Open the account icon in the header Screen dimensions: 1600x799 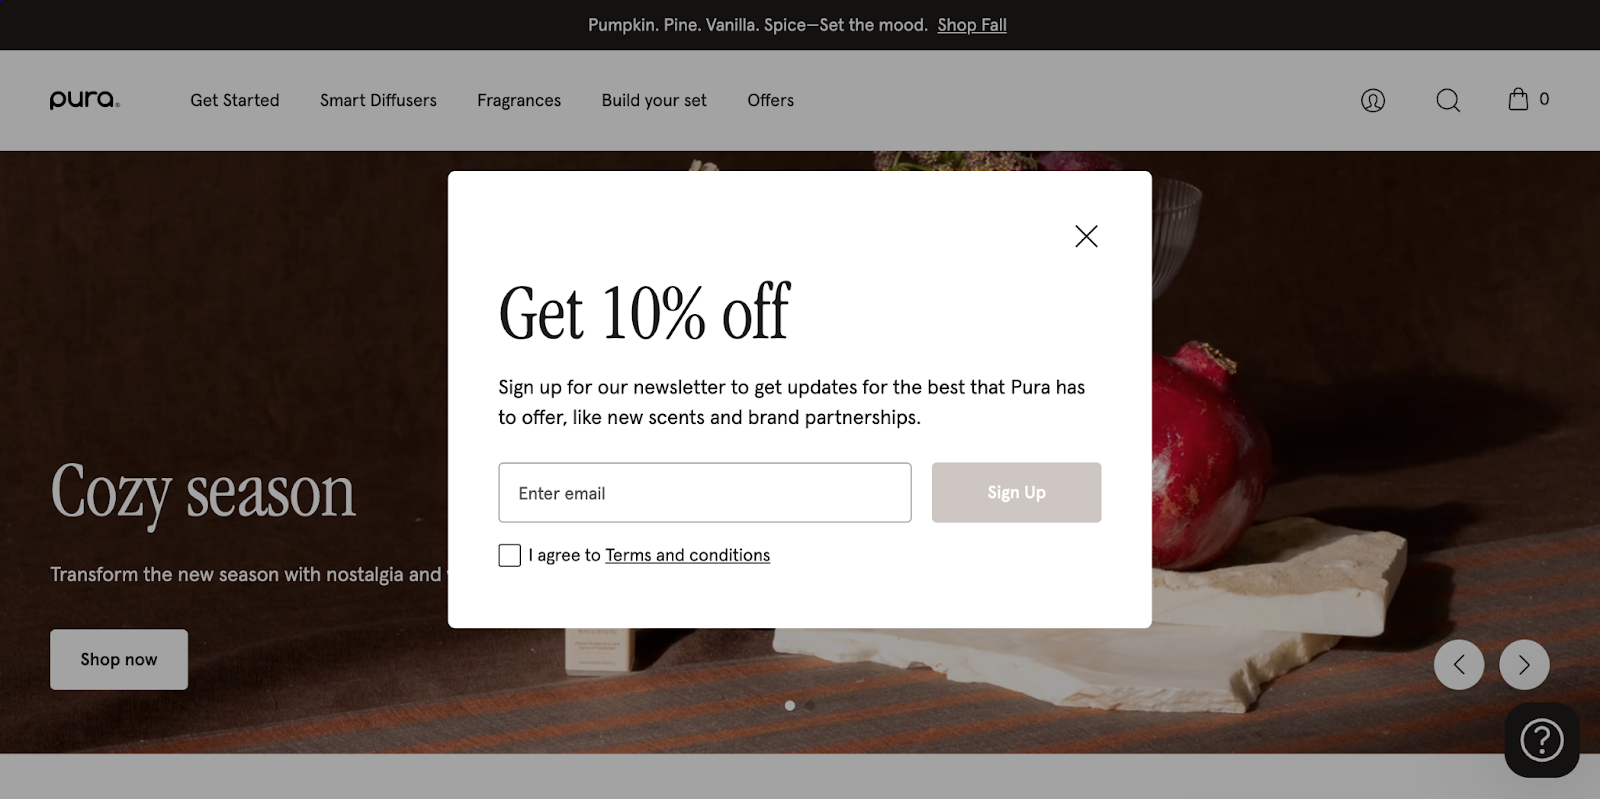pos(1372,100)
